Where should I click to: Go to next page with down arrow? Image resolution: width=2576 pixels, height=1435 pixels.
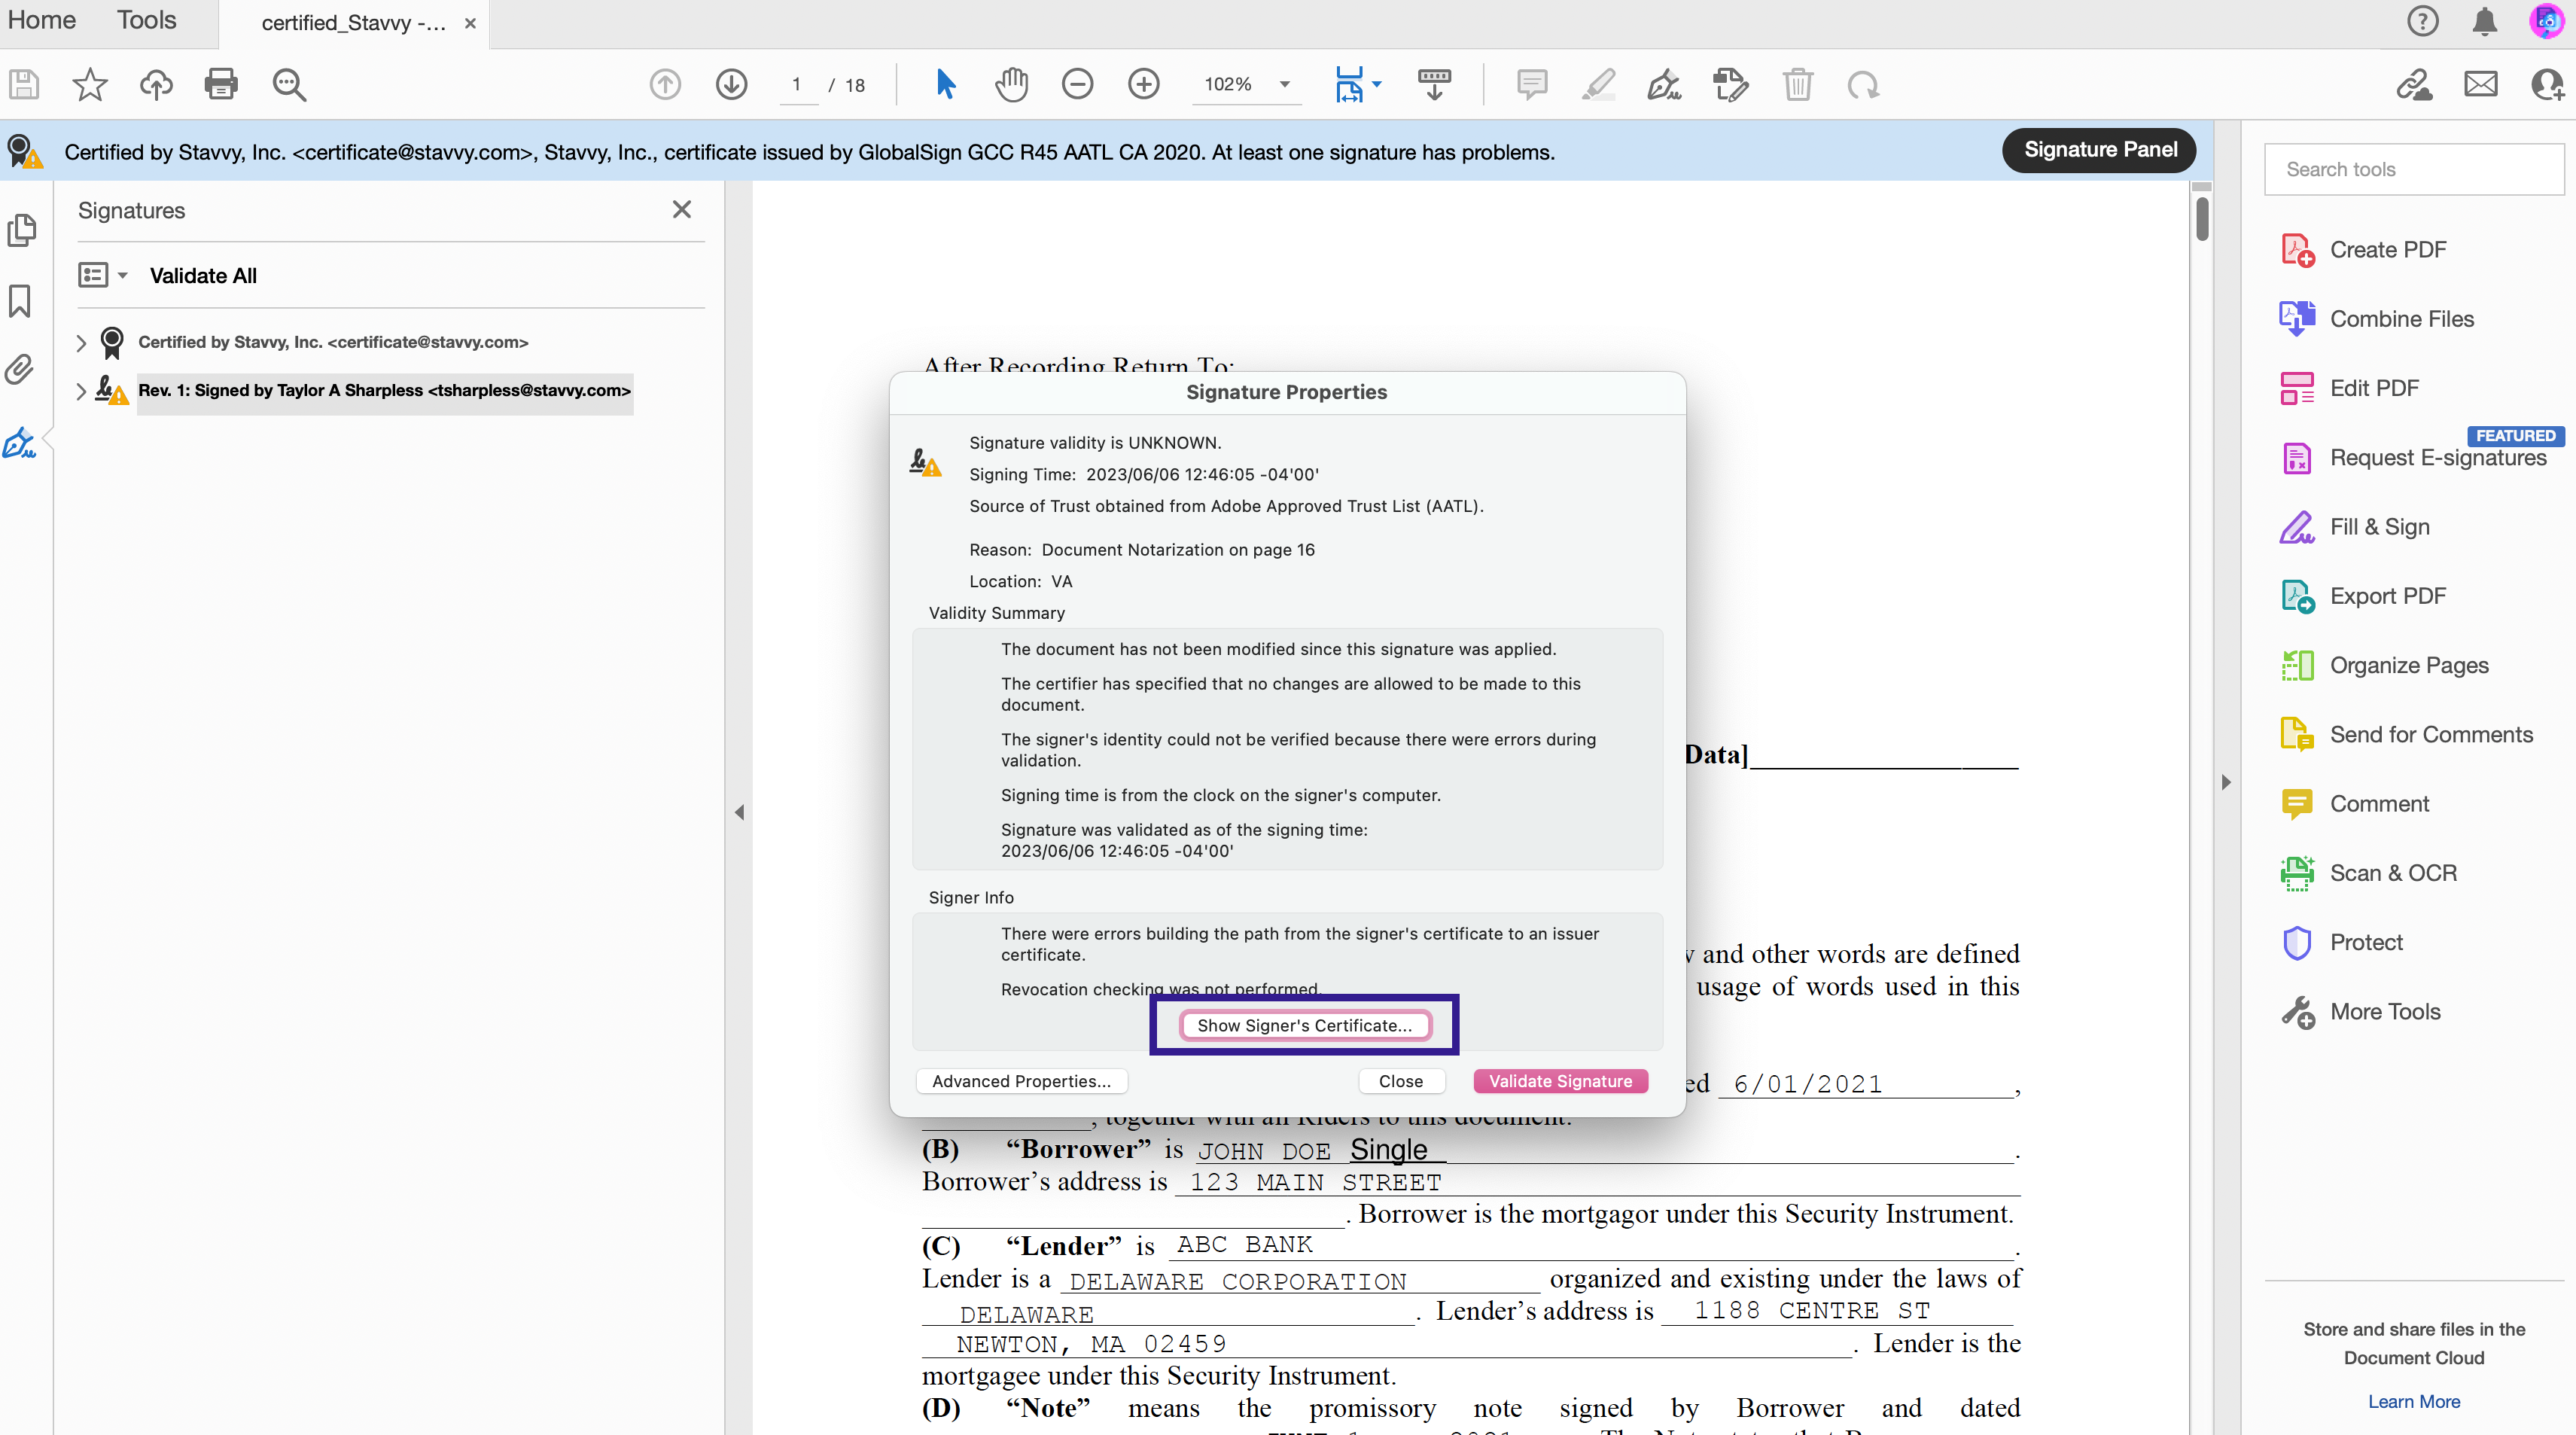coord(731,84)
